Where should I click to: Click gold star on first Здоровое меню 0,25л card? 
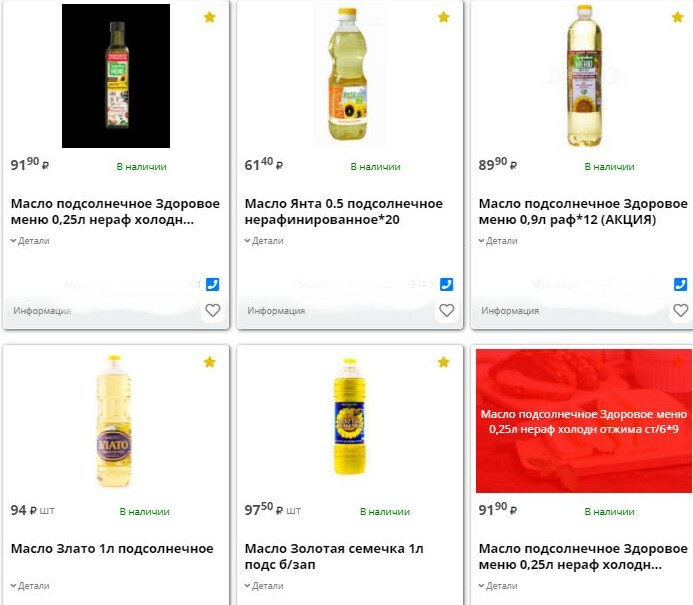[209, 17]
